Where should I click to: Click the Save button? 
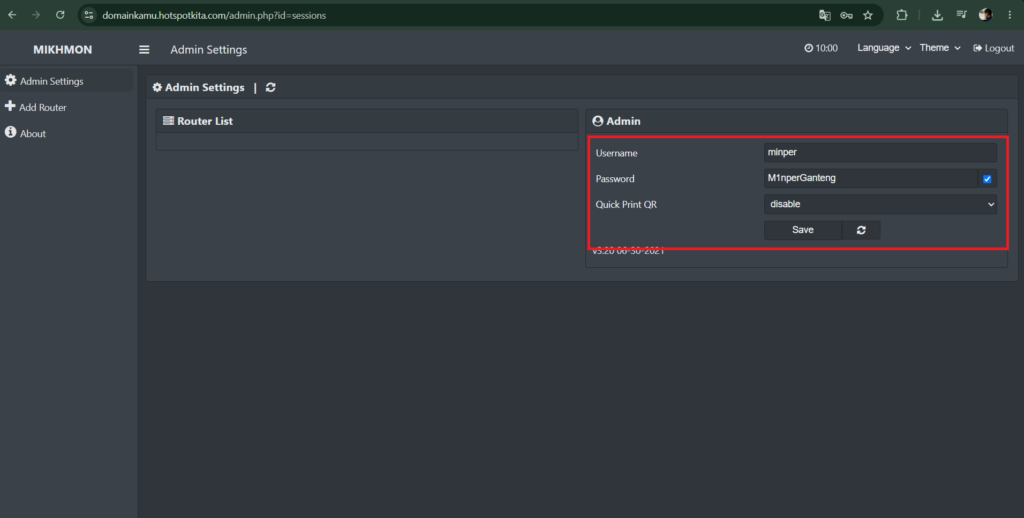[x=803, y=230]
